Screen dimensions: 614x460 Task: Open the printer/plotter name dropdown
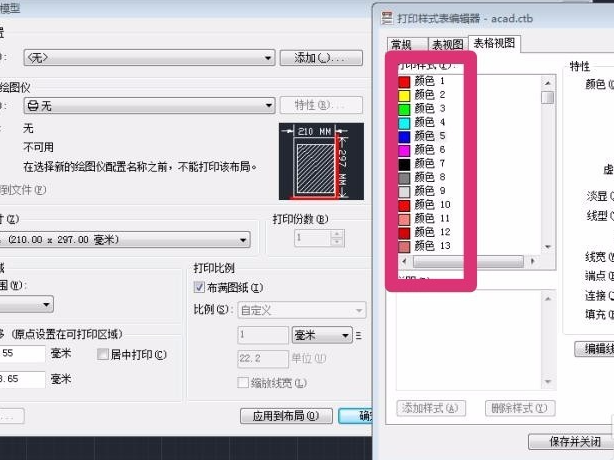(x=149, y=105)
